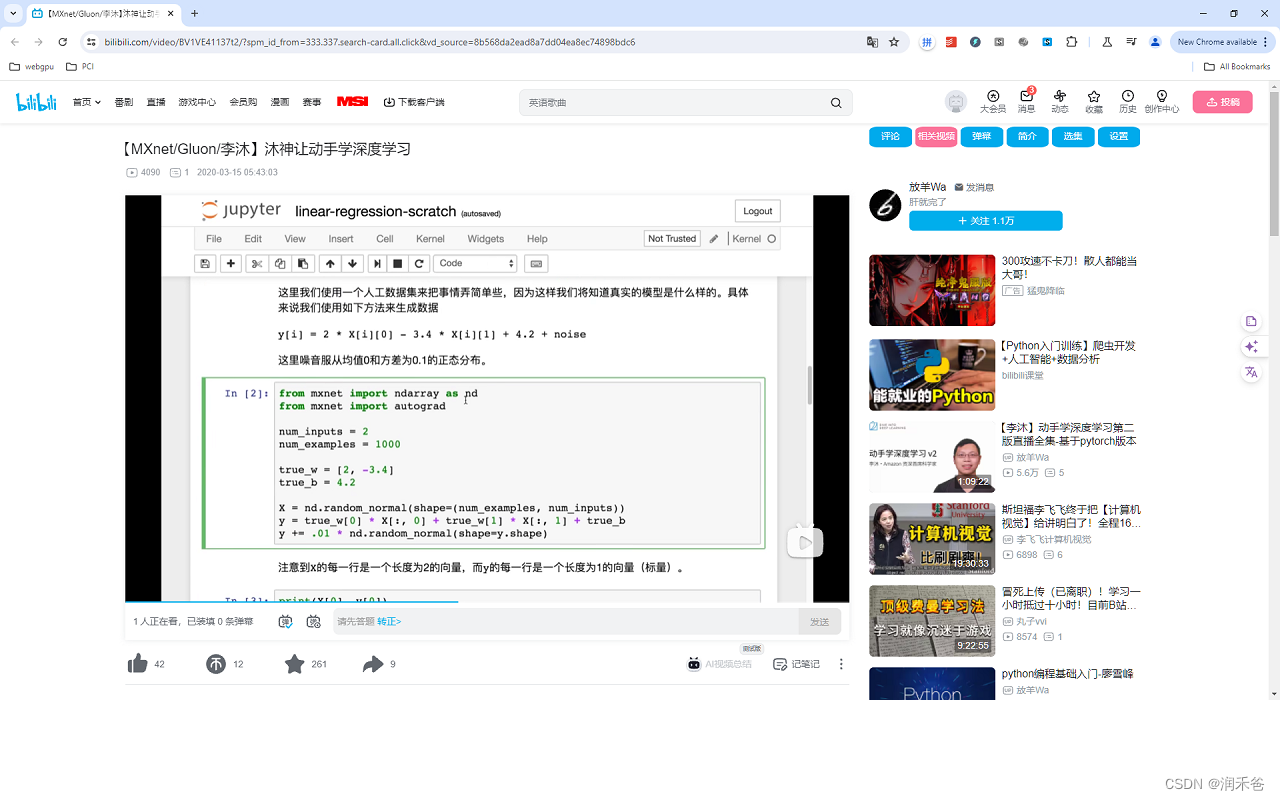
Task: Open Chrome tab search dropdown arrow
Action: pos(14,14)
